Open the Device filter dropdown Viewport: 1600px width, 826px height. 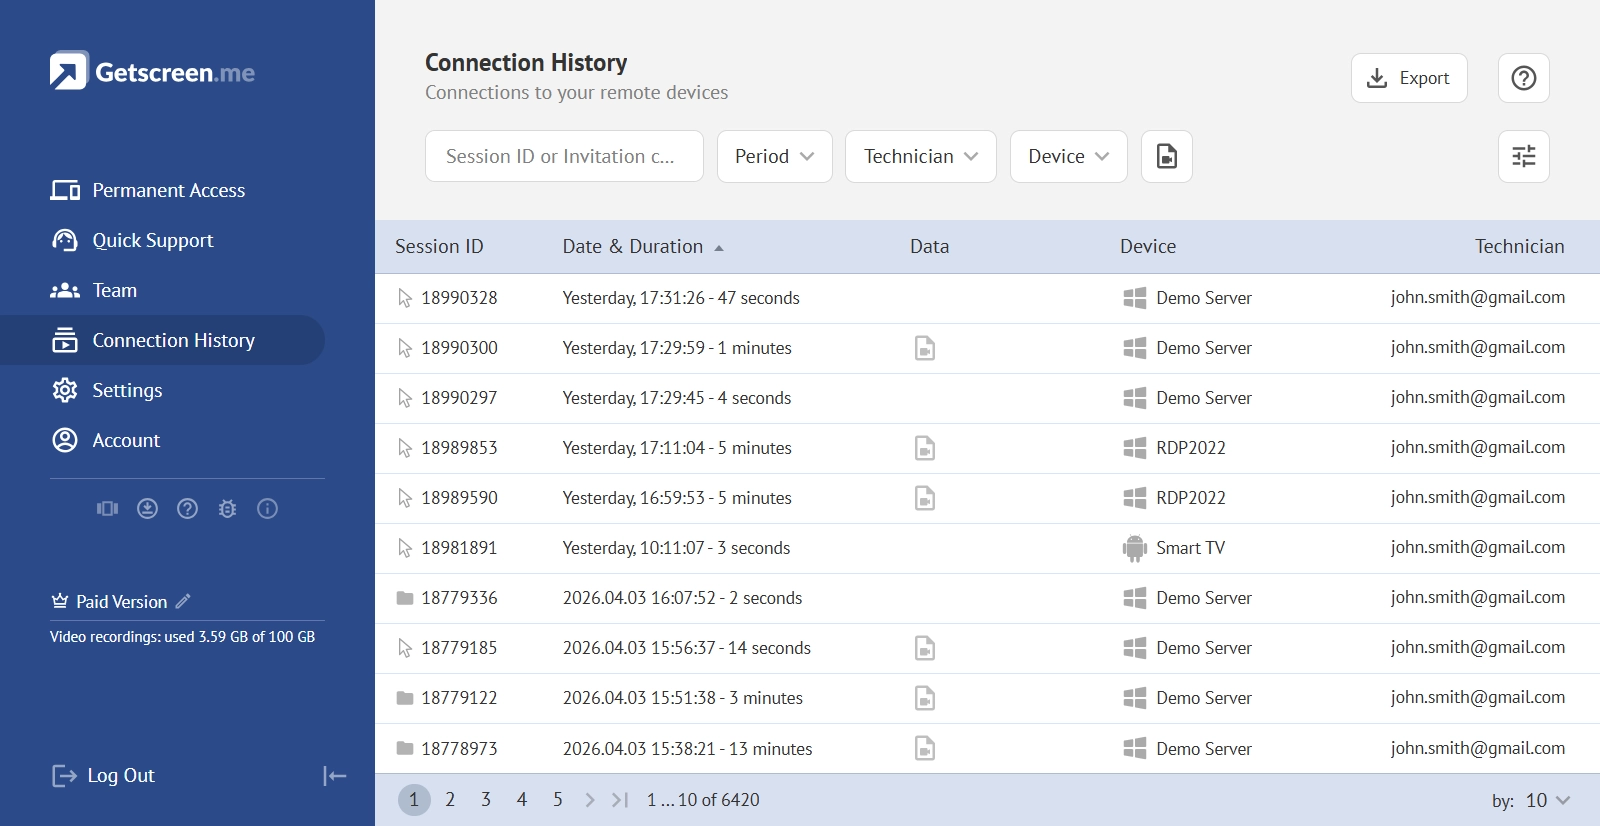click(x=1068, y=156)
